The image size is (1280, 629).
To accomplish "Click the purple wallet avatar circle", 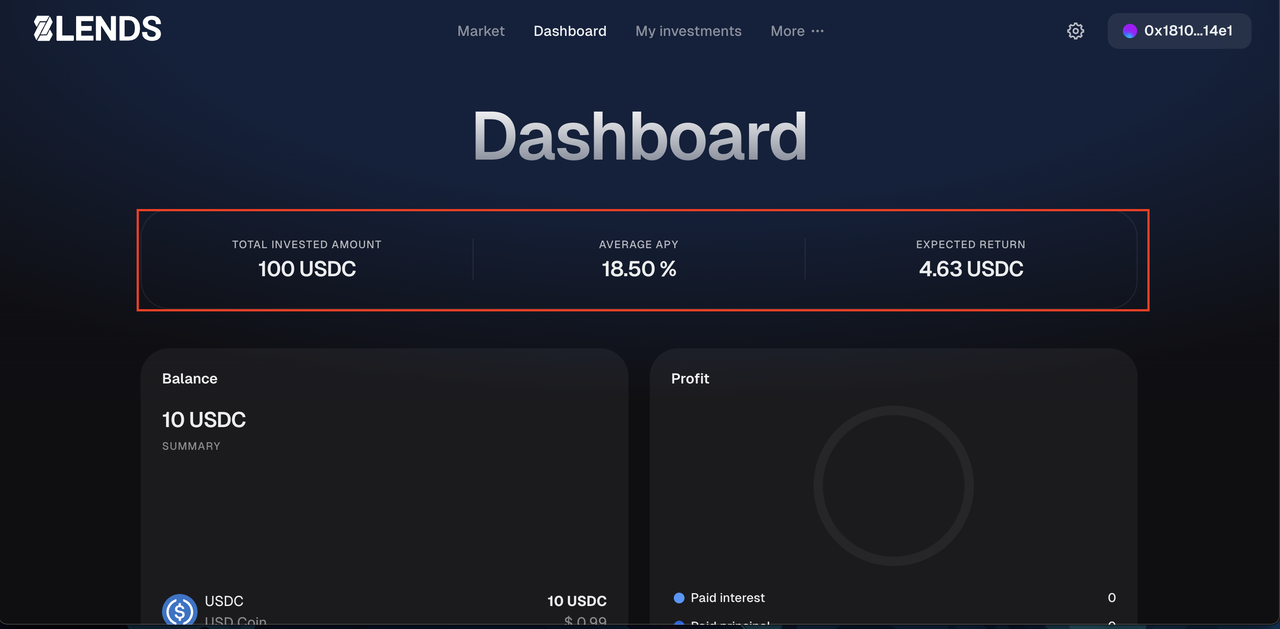I will tap(1129, 31).
